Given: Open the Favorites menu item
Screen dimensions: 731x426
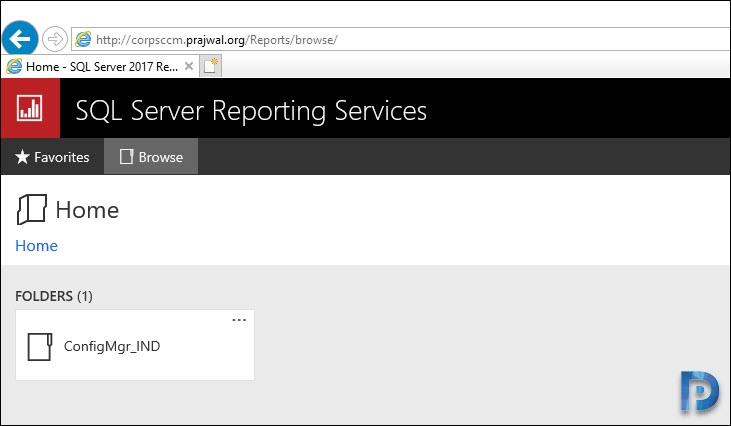Looking at the screenshot, I should [52, 157].
